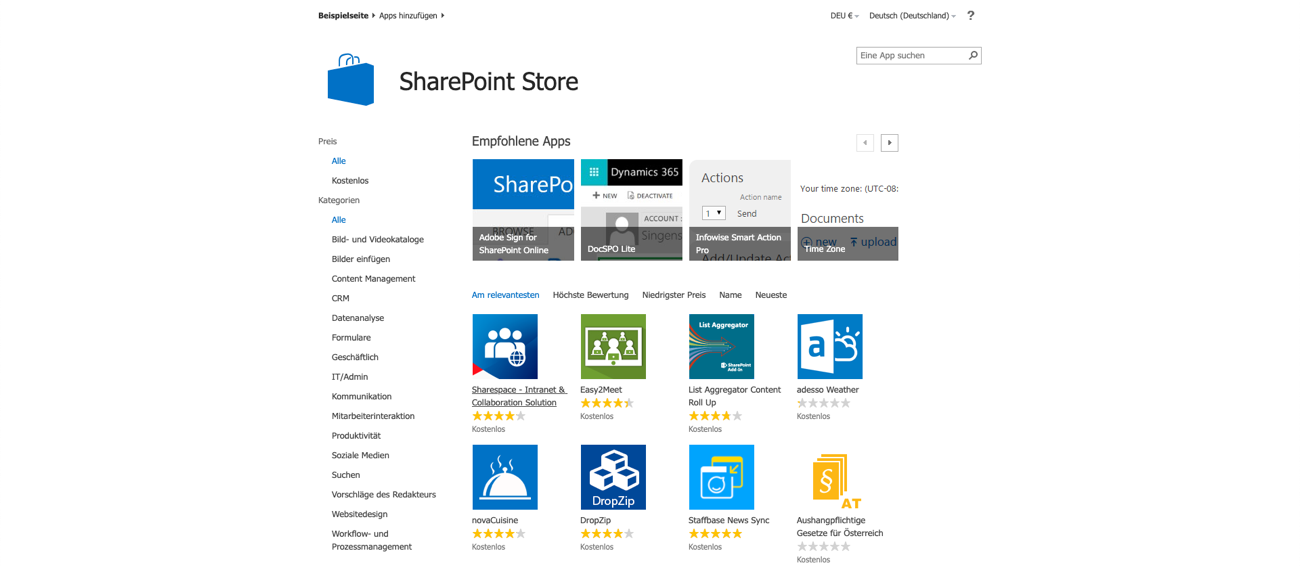Open the adesso Weather app icon
The width and height of the screenshot is (1300, 566).
point(829,347)
